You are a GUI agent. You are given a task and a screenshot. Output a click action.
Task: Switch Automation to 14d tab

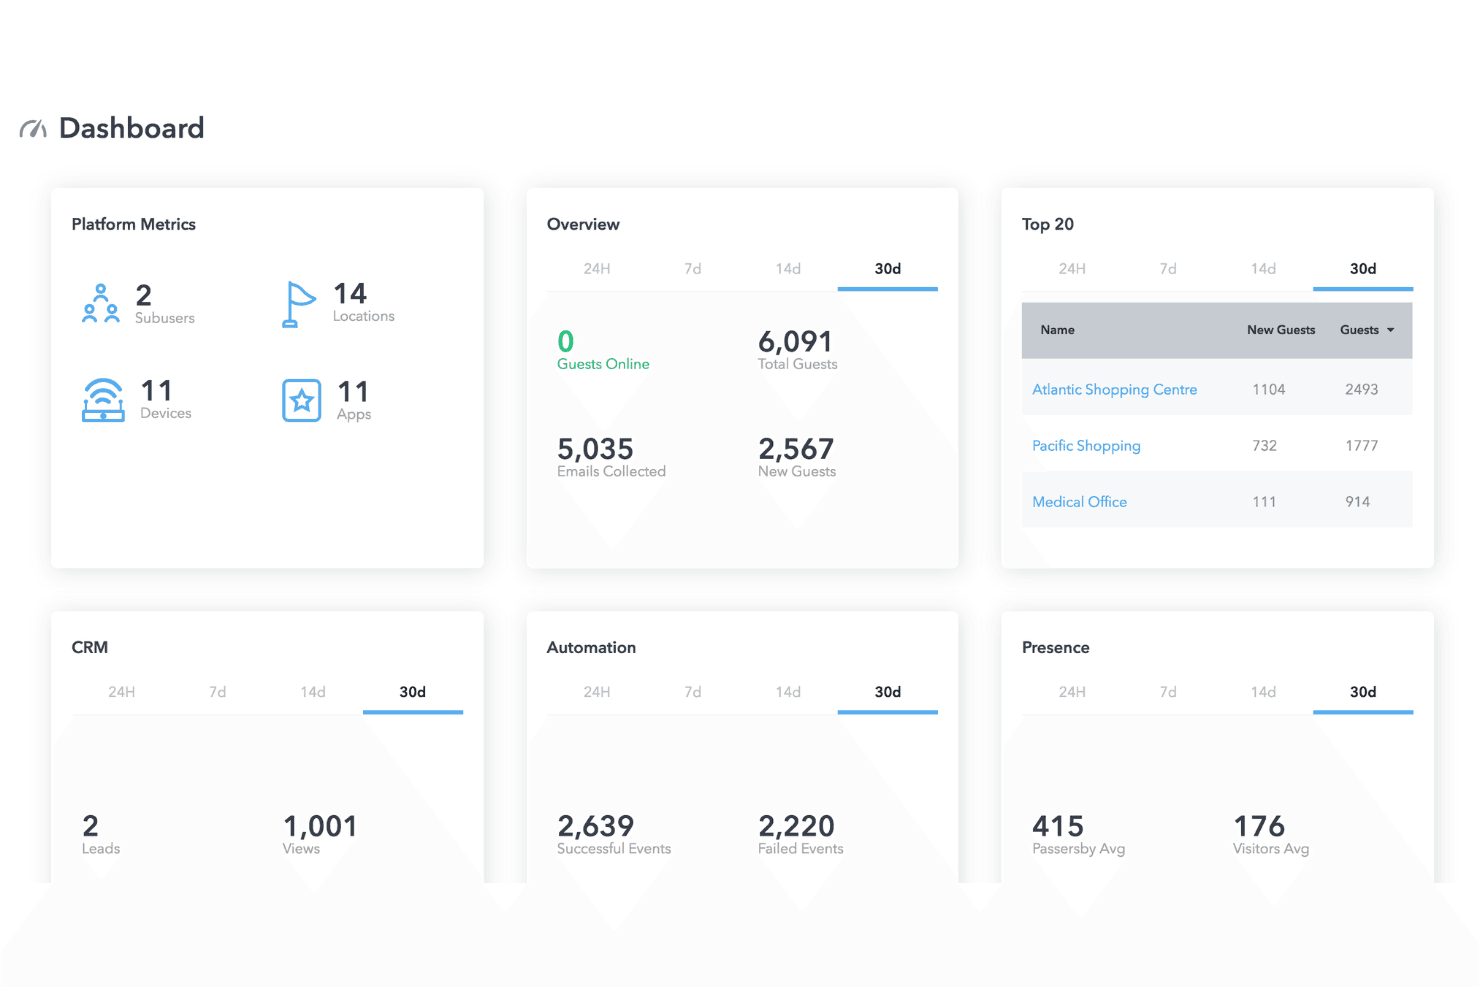(788, 692)
